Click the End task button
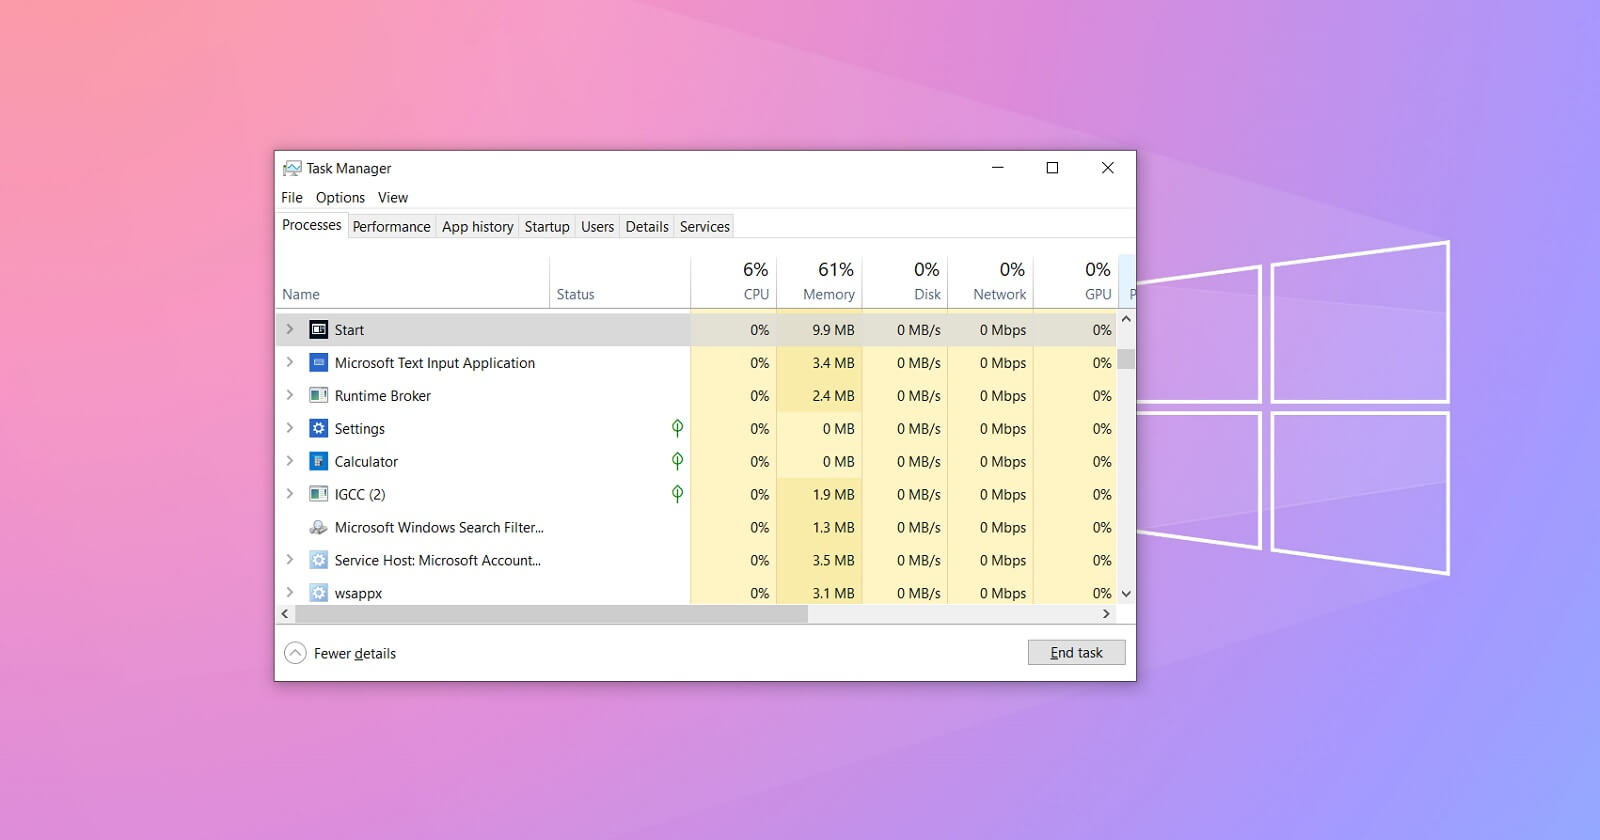1600x840 pixels. click(x=1076, y=652)
